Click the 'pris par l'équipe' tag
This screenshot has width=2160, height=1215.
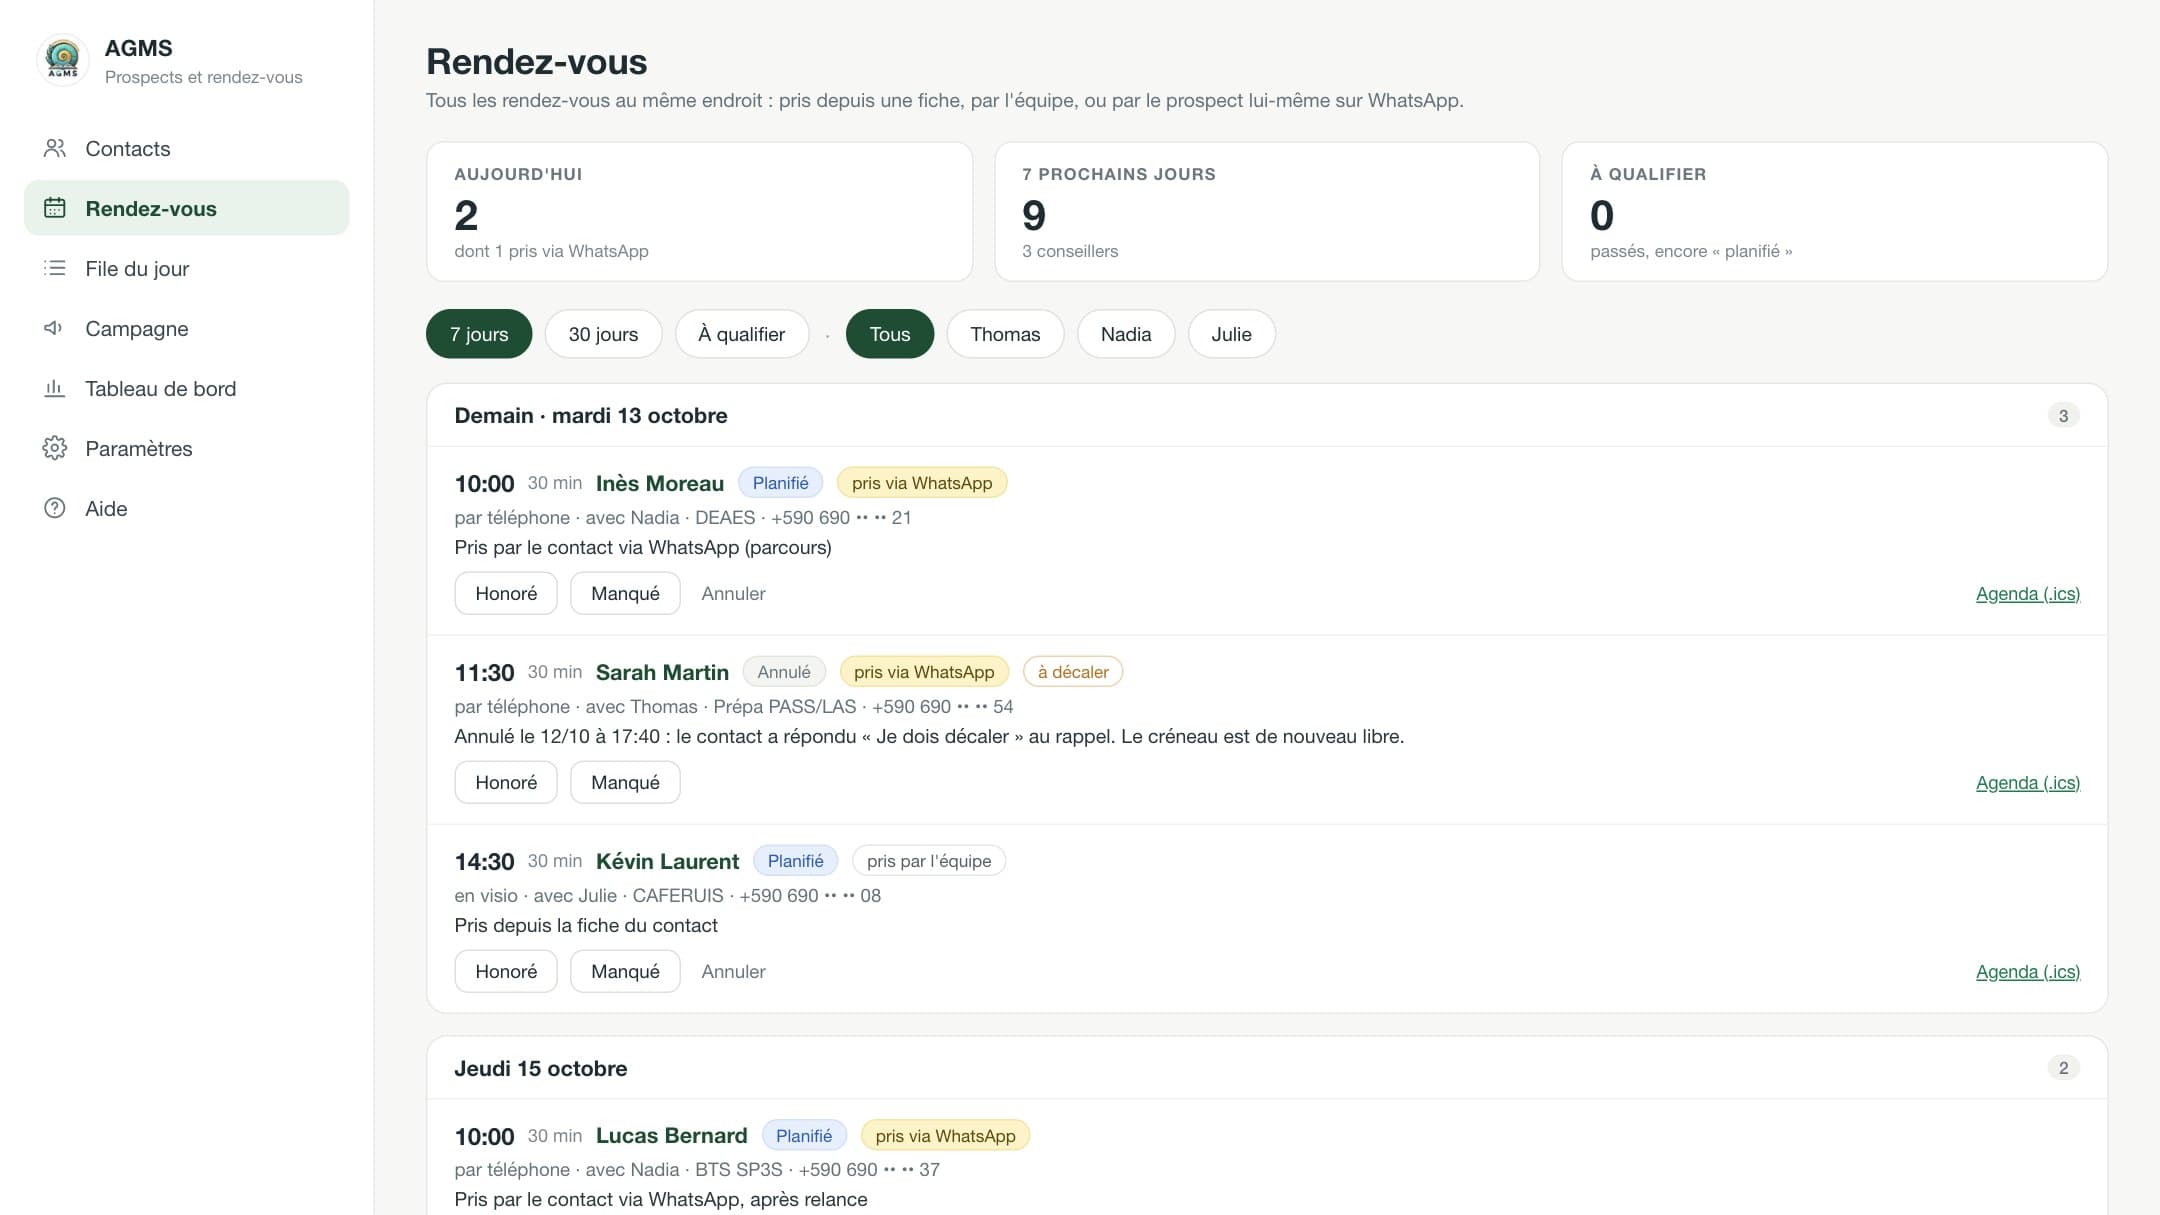pyautogui.click(x=929, y=861)
